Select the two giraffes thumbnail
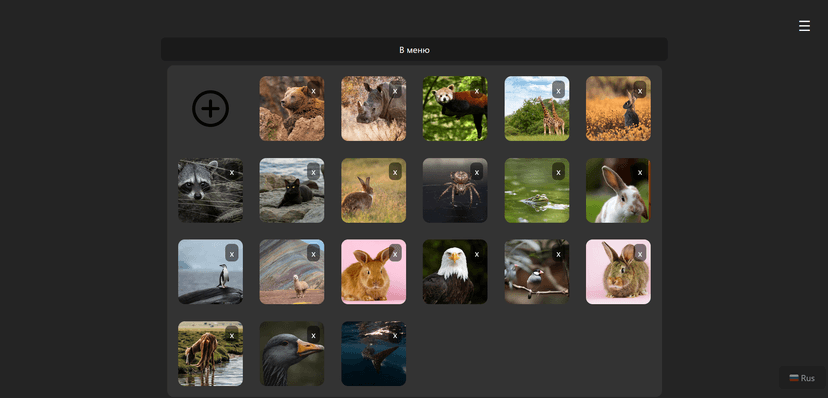The image size is (828, 398). (x=537, y=109)
